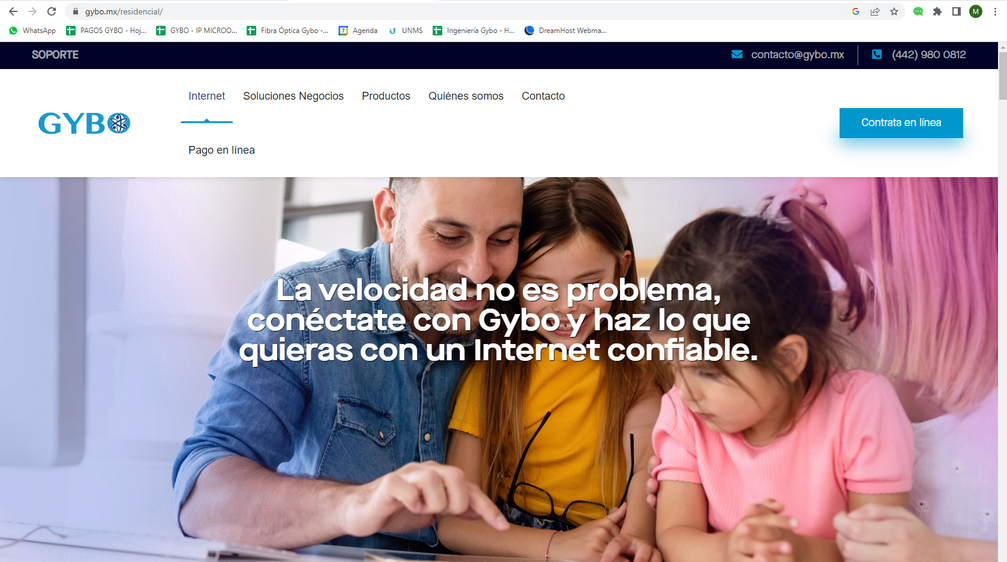The width and height of the screenshot is (1007, 562).
Task: Toggle the browser side panel icon
Action: pyautogui.click(x=956, y=12)
